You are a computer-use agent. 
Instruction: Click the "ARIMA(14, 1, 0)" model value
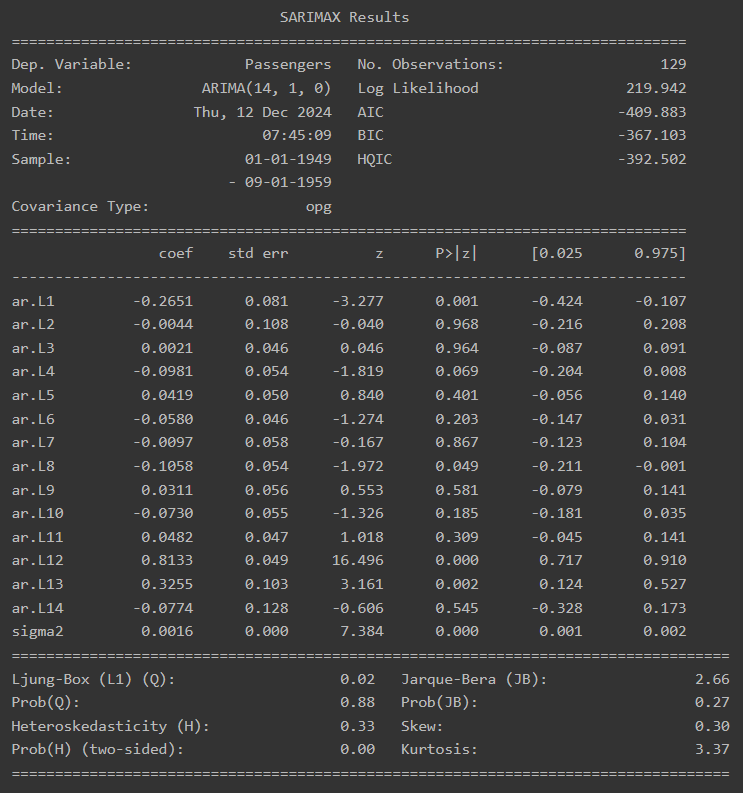tap(267, 89)
